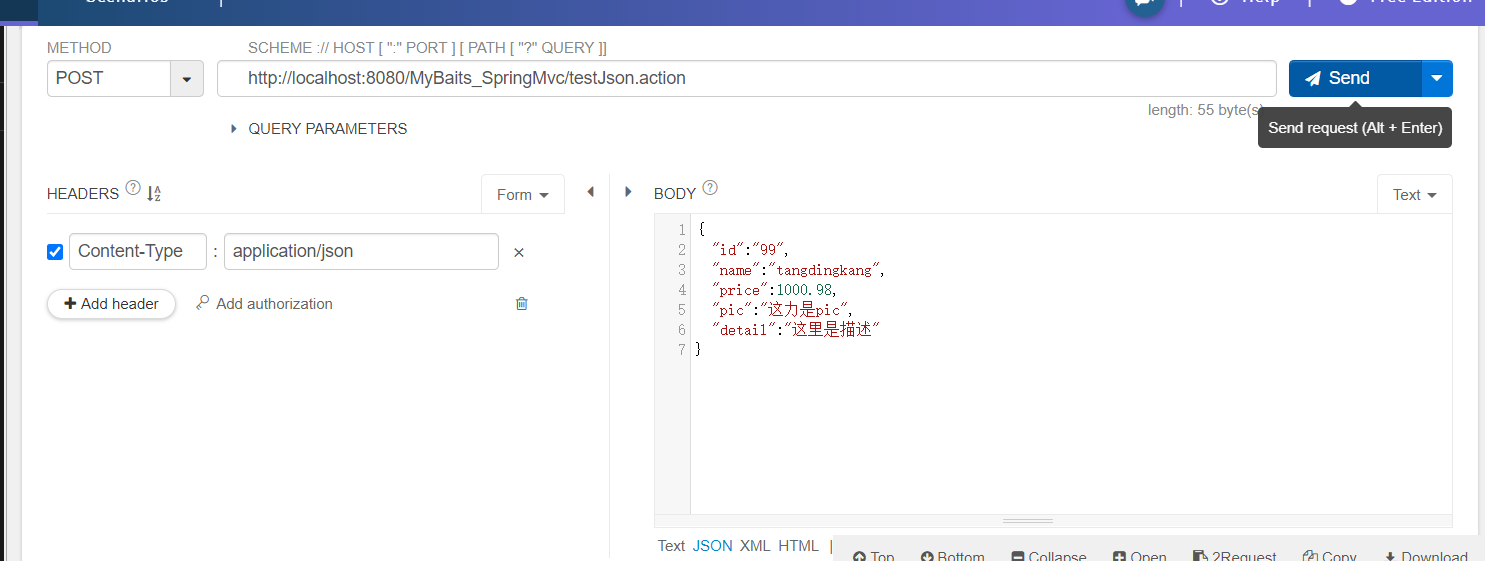Open the Send button dropdown arrow
Viewport: 1485px width, 561px height.
[x=1437, y=78]
